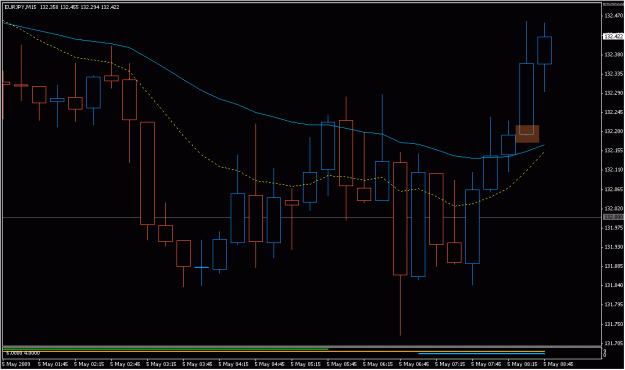Click the '5 May 01:45' time axis label
The width and height of the screenshot is (625, 370).
click(x=53, y=364)
